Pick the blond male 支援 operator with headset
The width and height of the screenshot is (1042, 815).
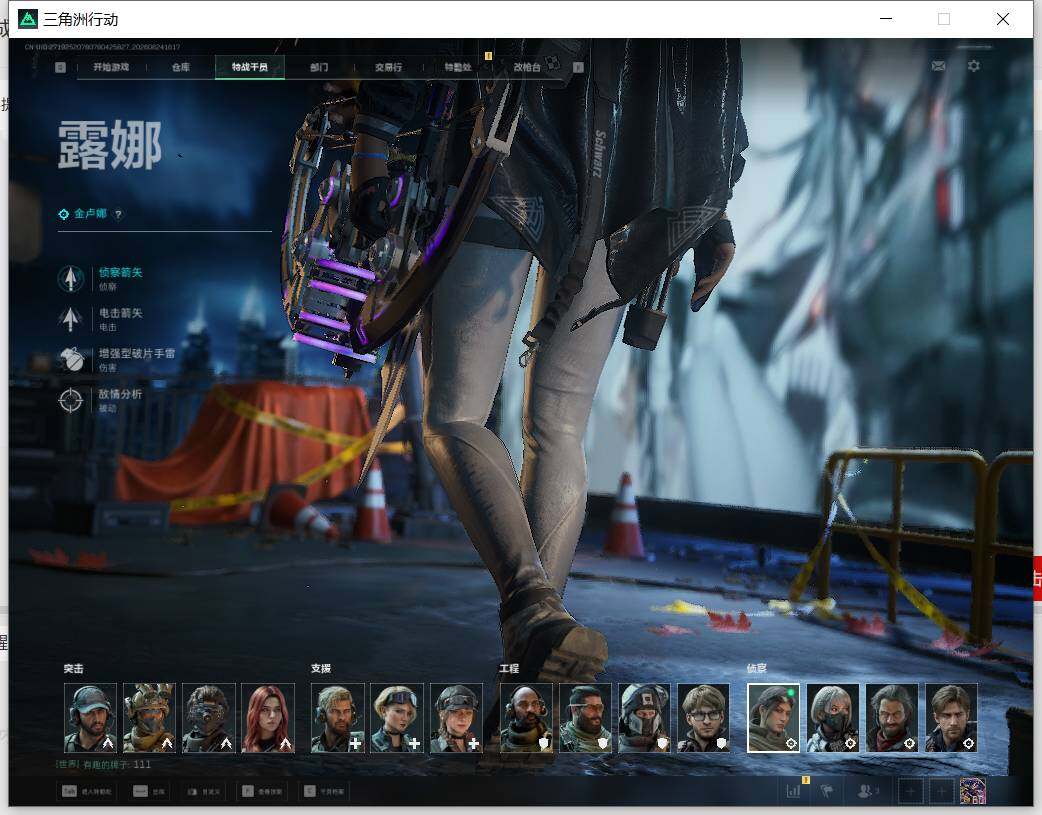(x=338, y=718)
